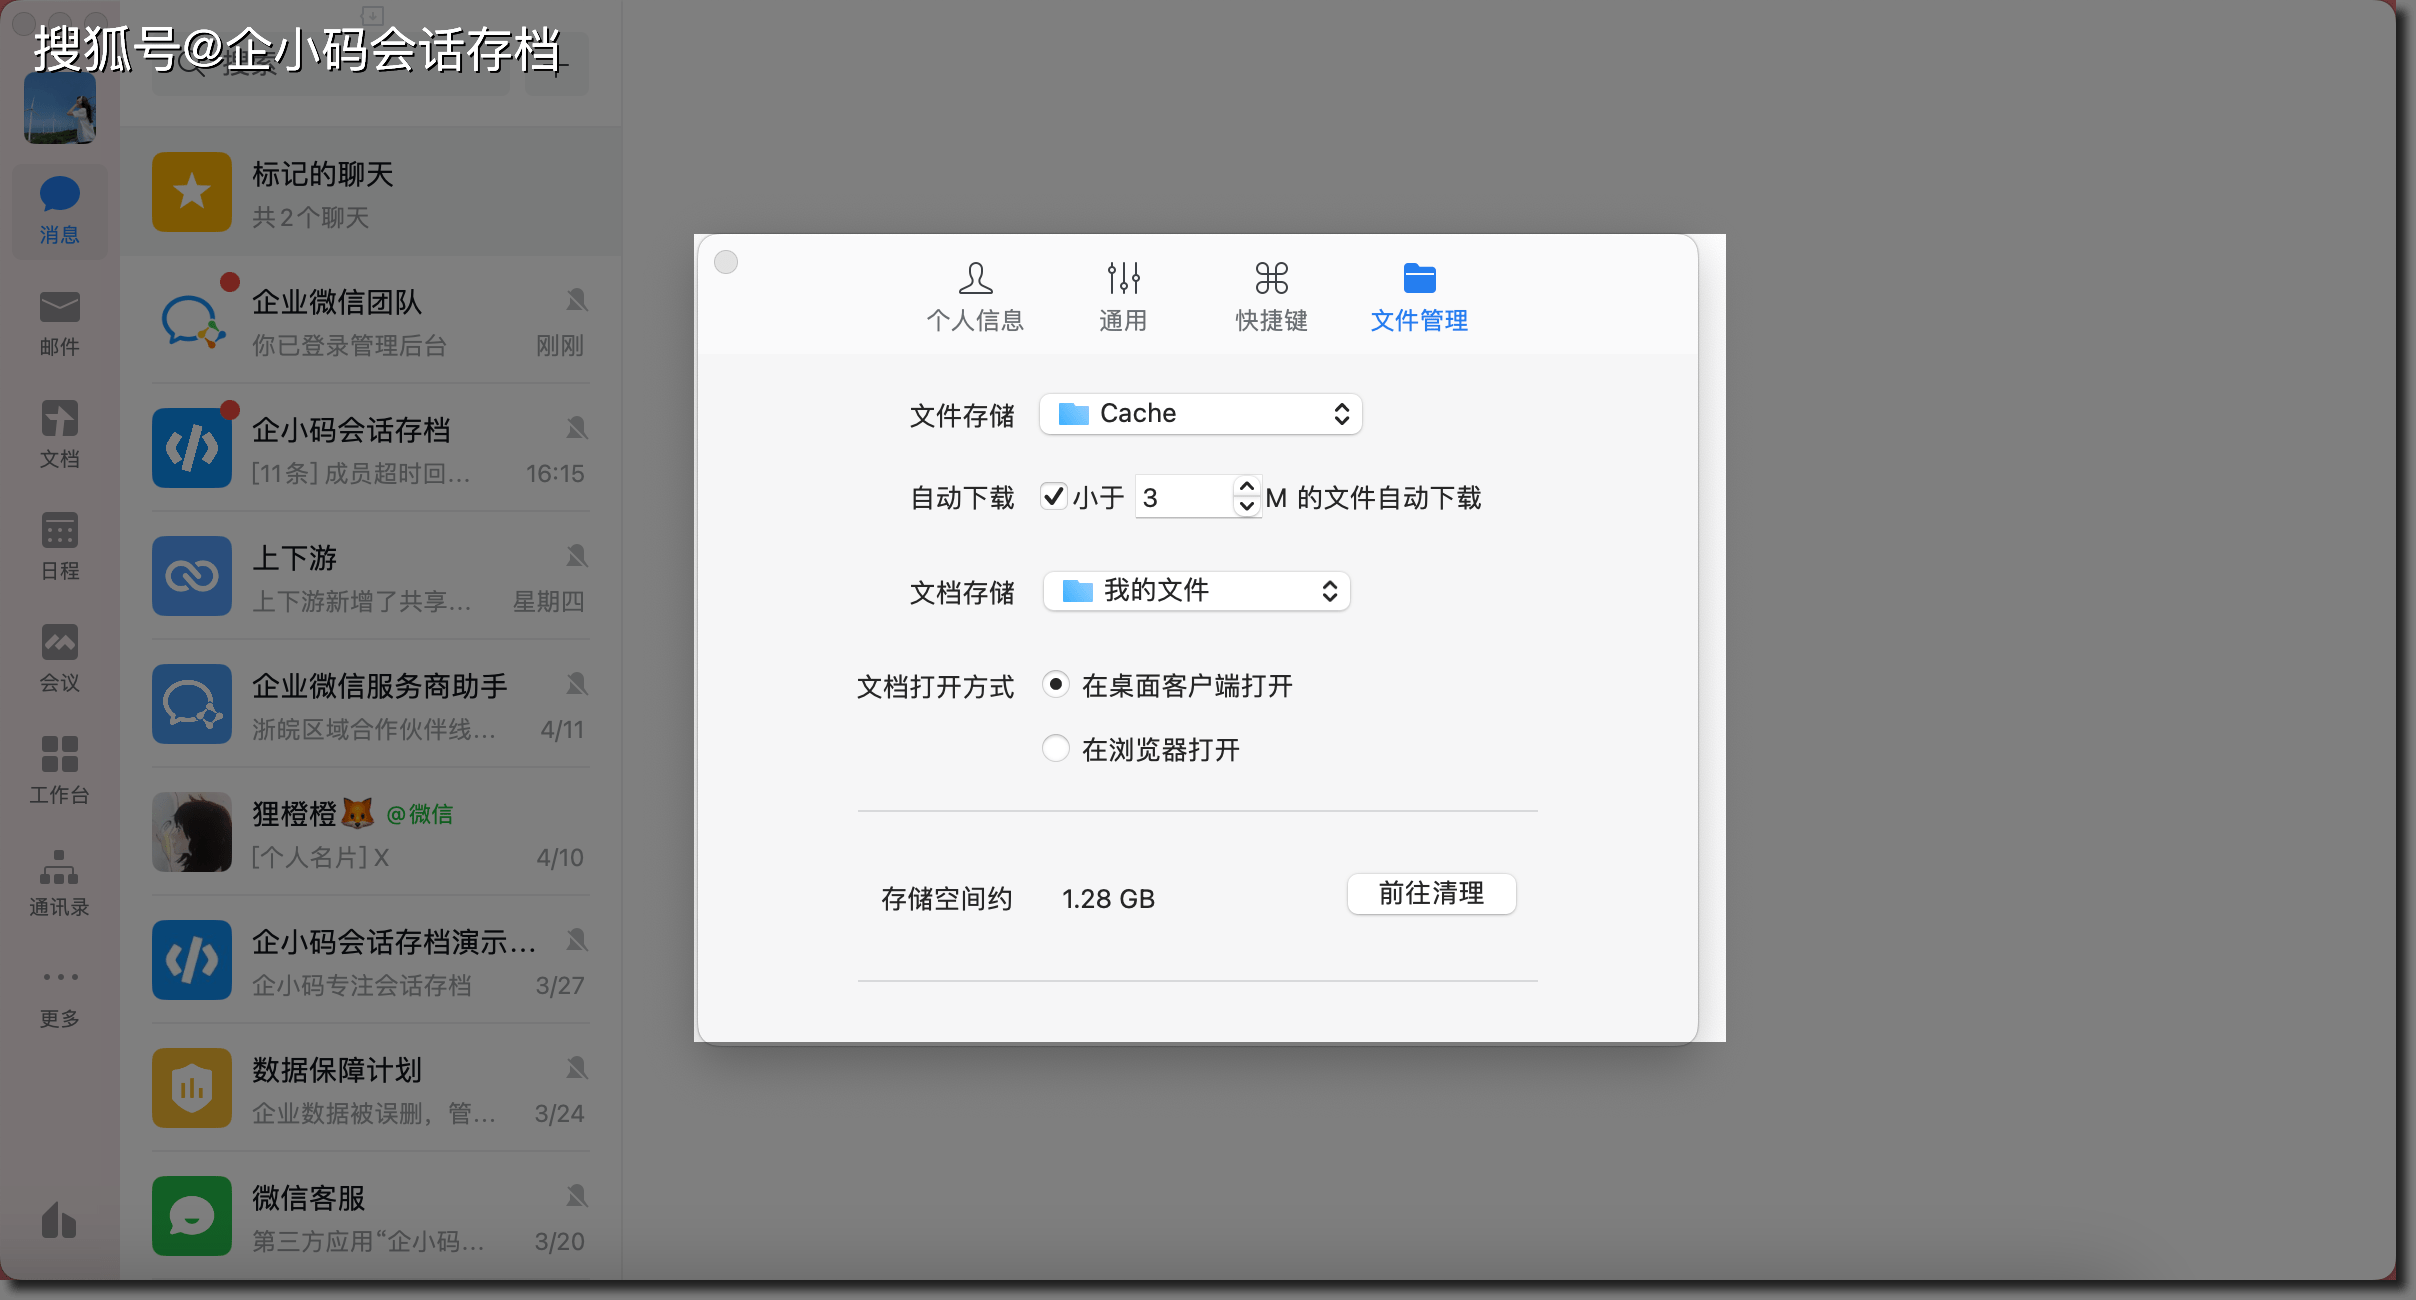
Task: Open the 会议 meeting sidebar icon
Action: pos(59,659)
